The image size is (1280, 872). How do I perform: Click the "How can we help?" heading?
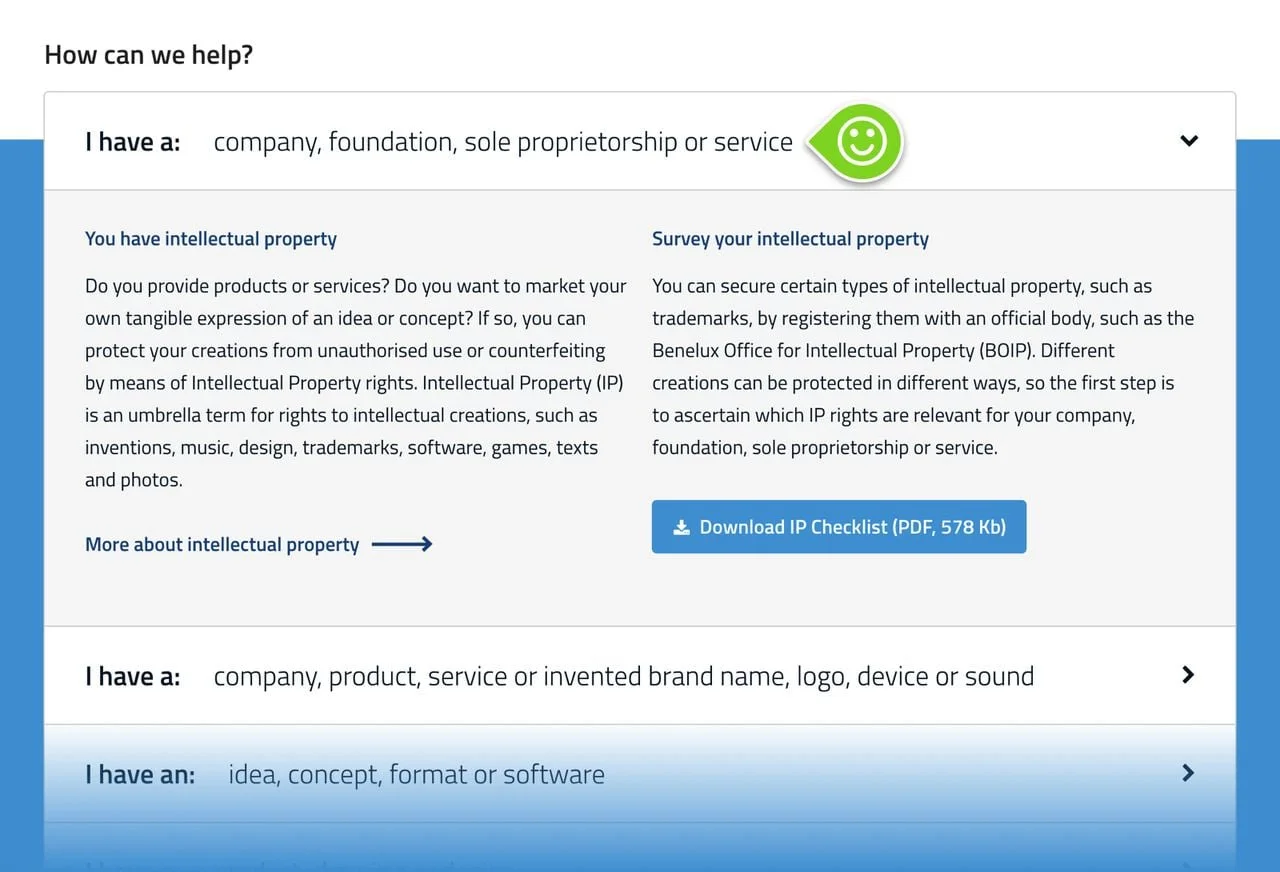(x=149, y=54)
